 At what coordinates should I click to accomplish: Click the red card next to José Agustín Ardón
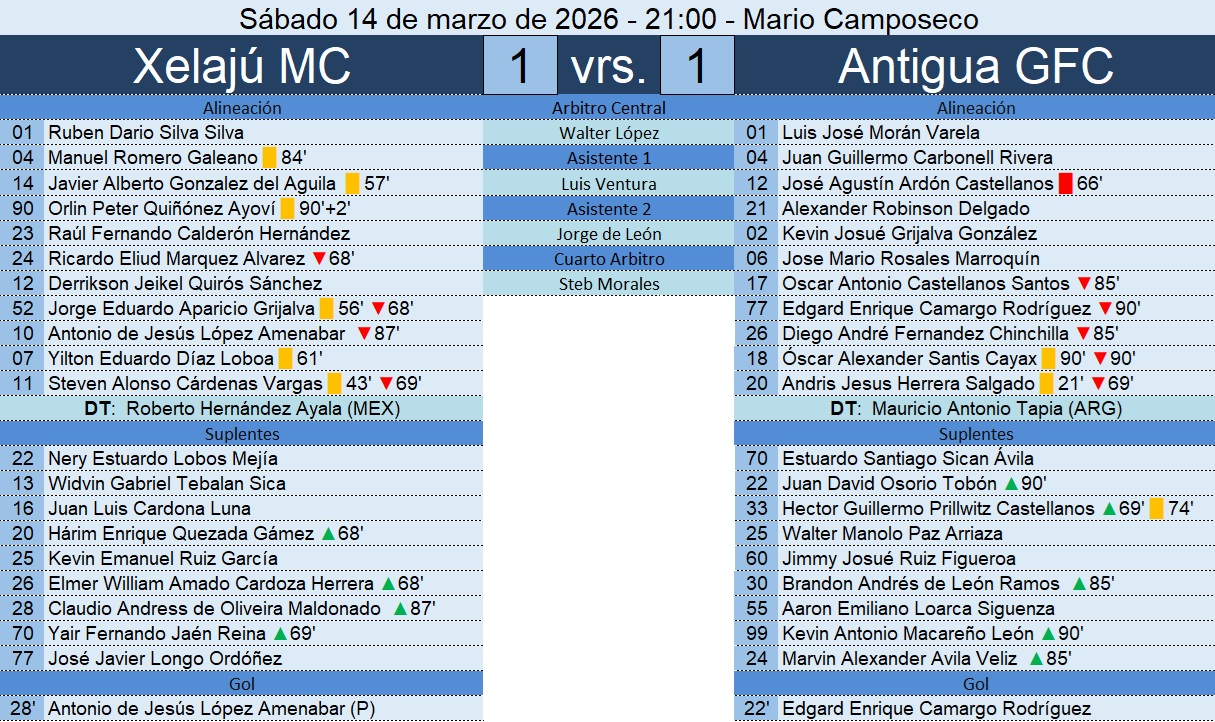point(1065,183)
